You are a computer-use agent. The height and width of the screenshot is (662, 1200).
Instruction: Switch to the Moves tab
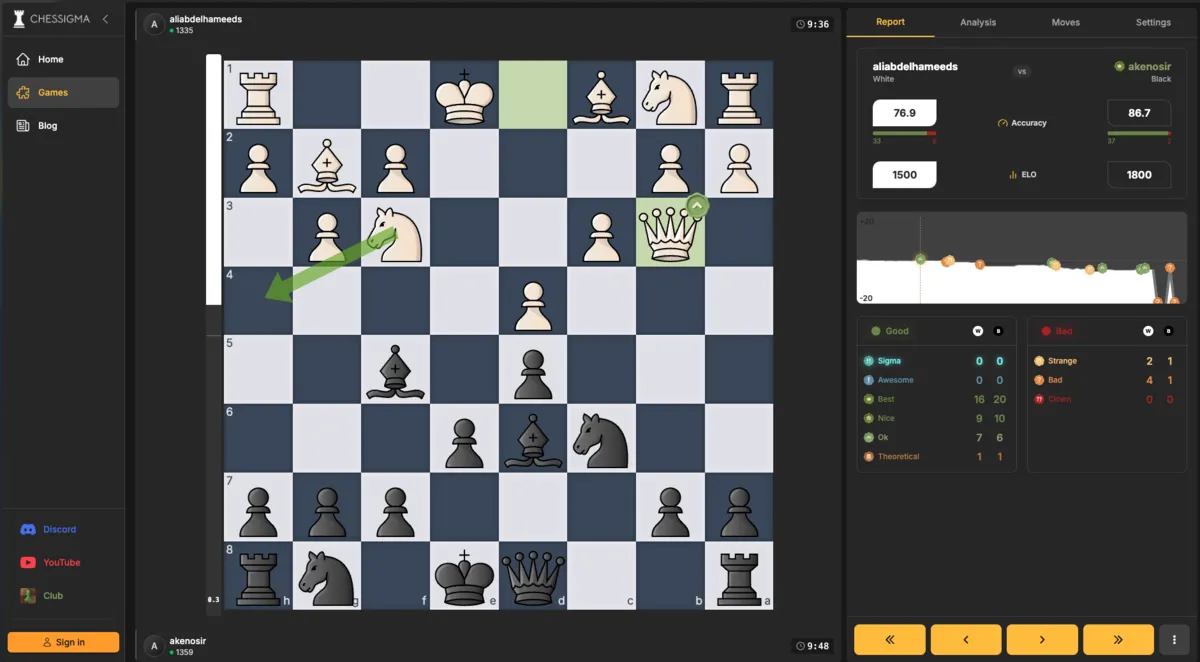[1065, 22]
